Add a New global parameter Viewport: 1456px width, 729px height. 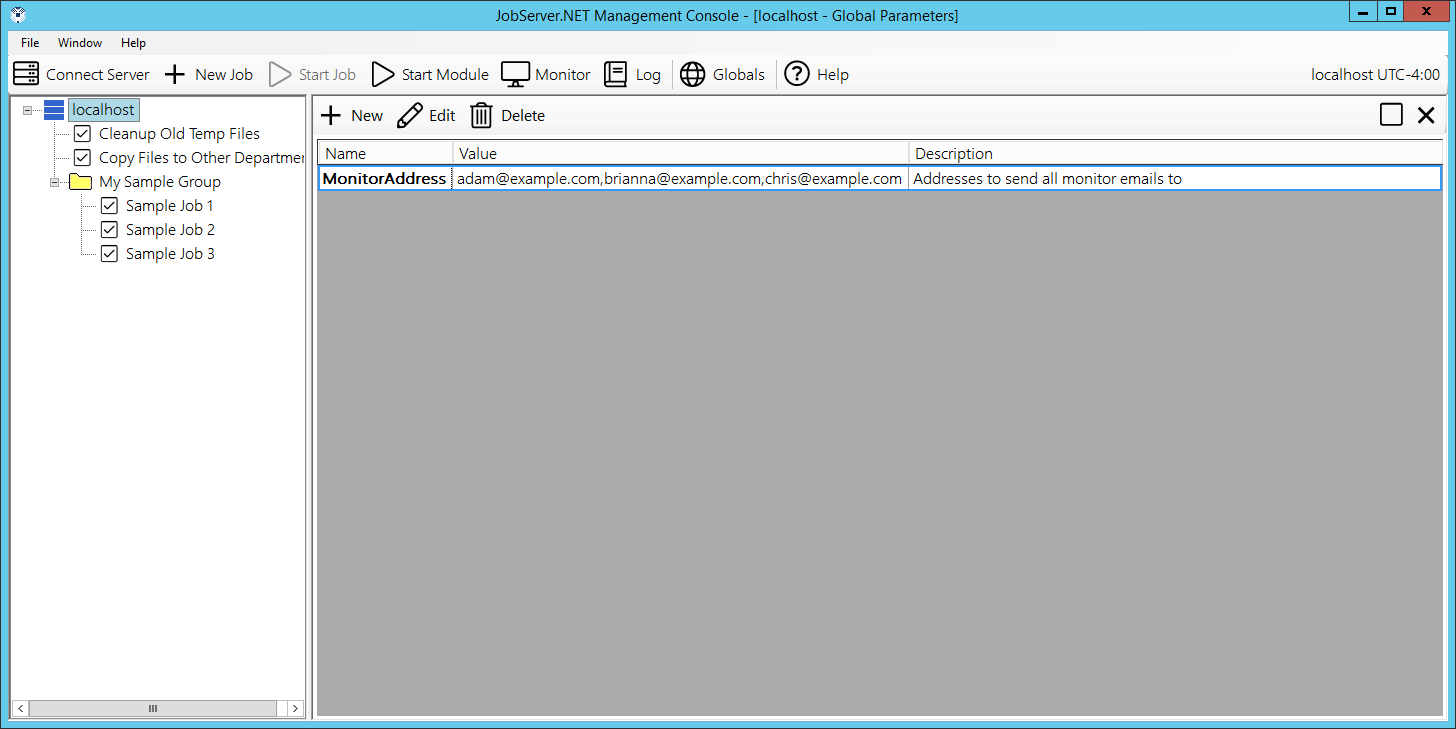(x=351, y=116)
